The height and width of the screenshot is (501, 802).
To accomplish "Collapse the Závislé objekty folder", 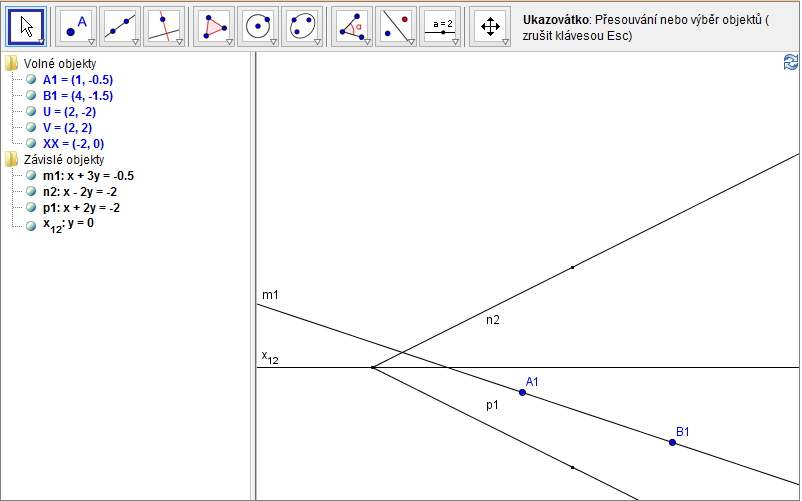I will [11, 160].
